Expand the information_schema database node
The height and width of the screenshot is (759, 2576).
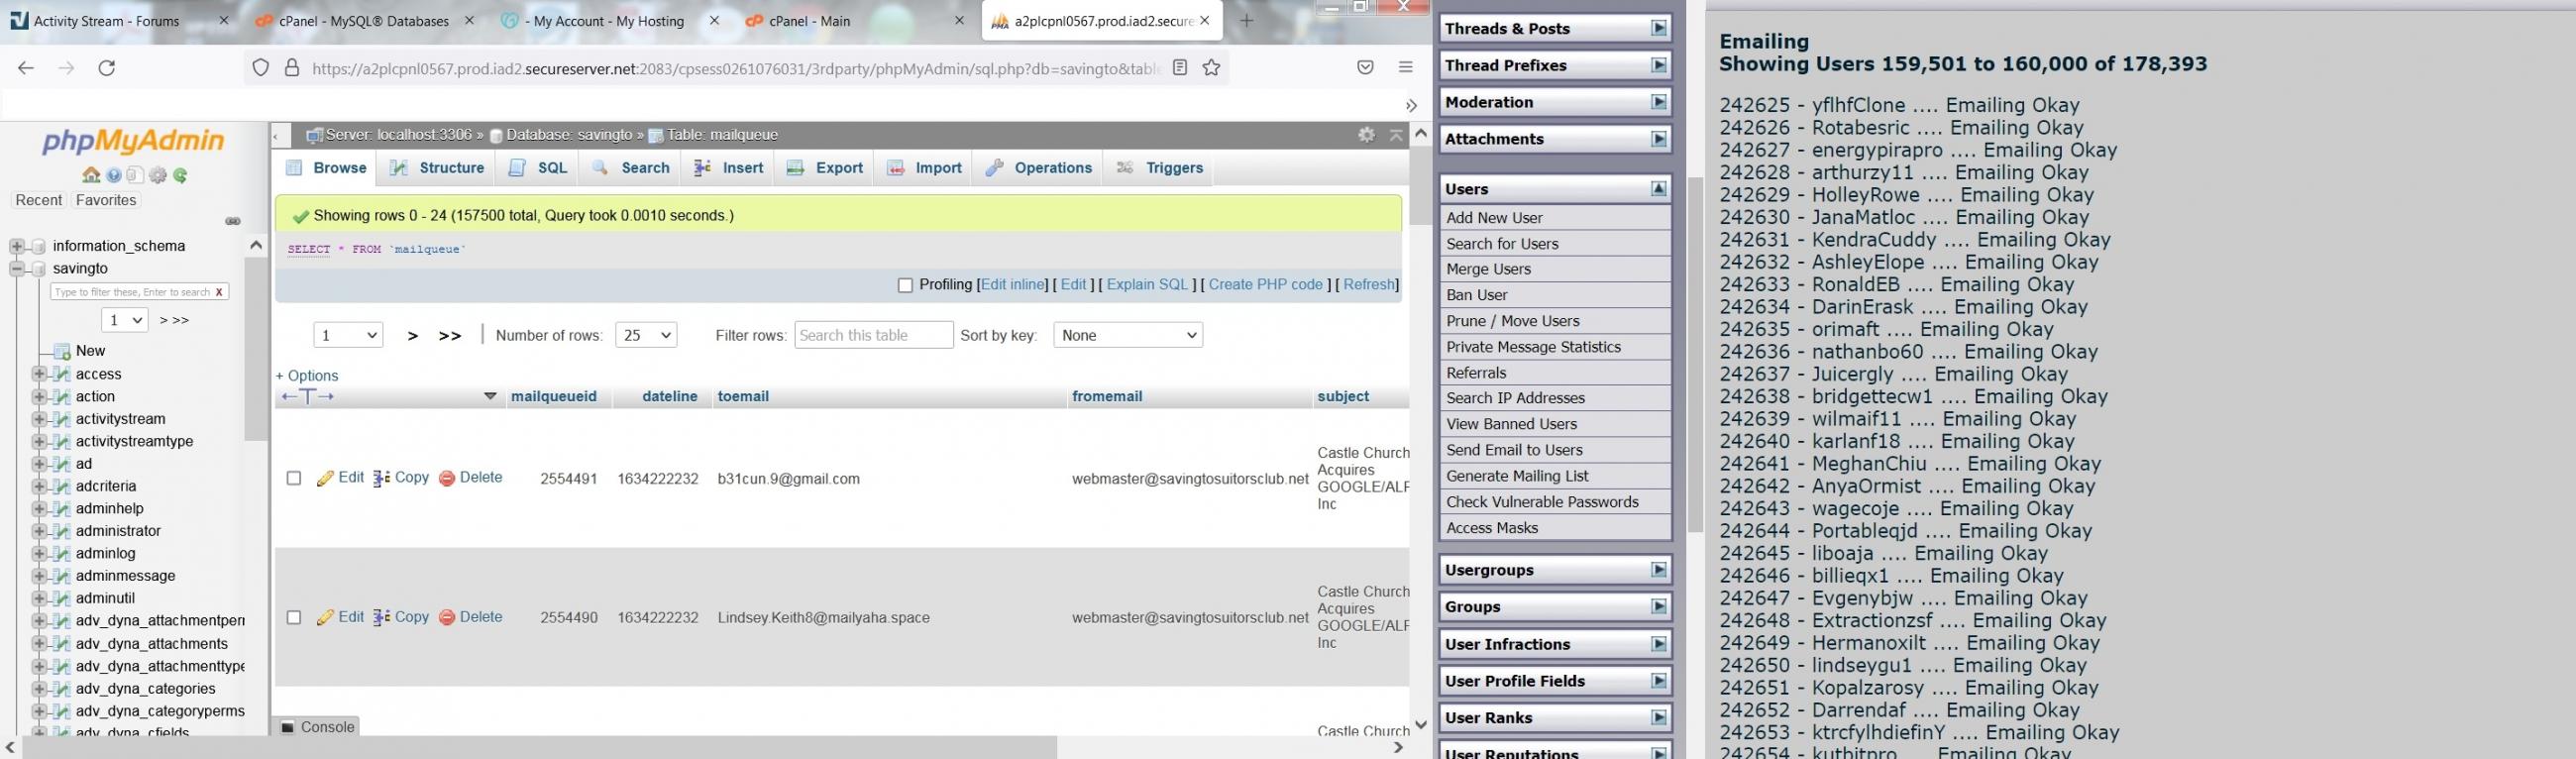pos(16,246)
